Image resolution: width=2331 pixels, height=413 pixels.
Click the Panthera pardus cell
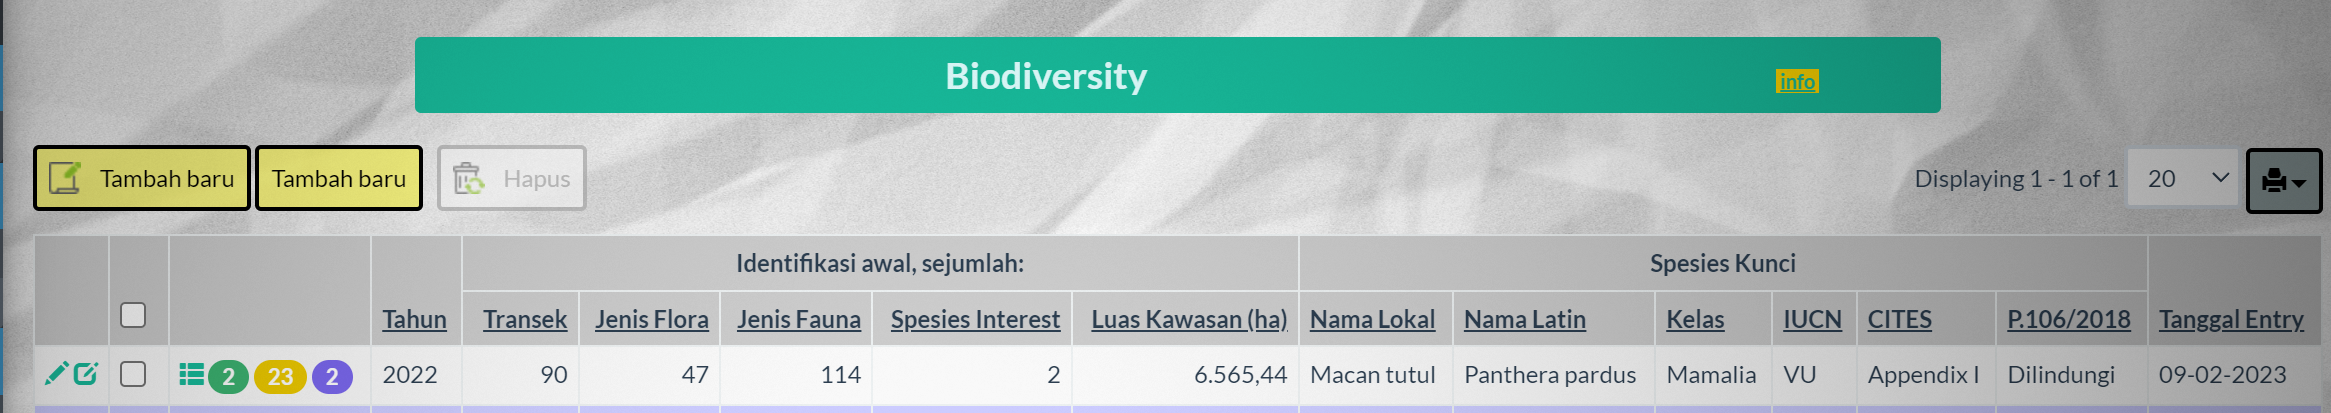tap(1550, 375)
